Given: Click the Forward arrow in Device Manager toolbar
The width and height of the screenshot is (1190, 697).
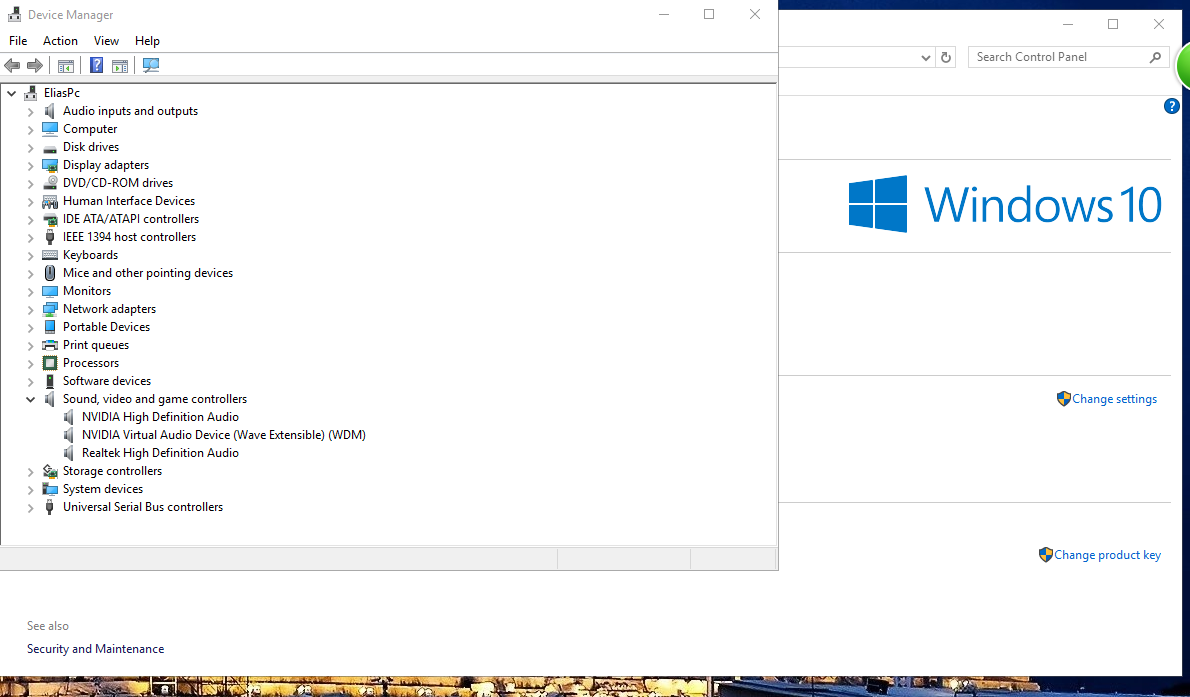Looking at the screenshot, I should coord(35,65).
